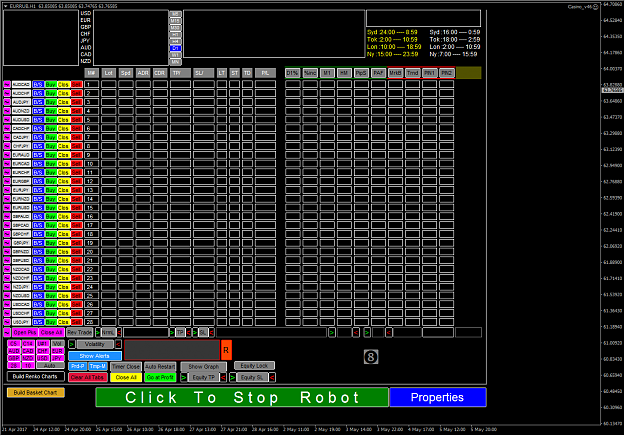Viewport: 625px width, 436px height.
Task: Click the chart icon beside Open Pks
Action: [x=7, y=332]
